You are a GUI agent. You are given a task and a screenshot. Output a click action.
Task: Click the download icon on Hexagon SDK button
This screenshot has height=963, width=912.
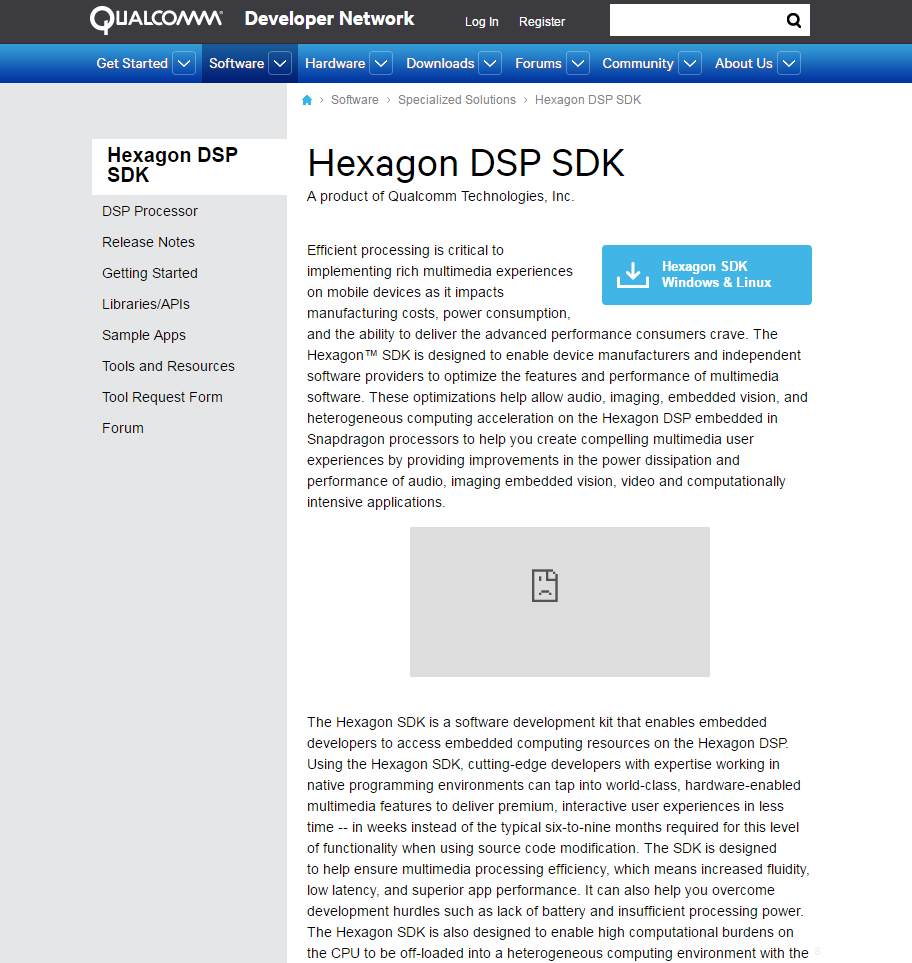[x=633, y=274]
